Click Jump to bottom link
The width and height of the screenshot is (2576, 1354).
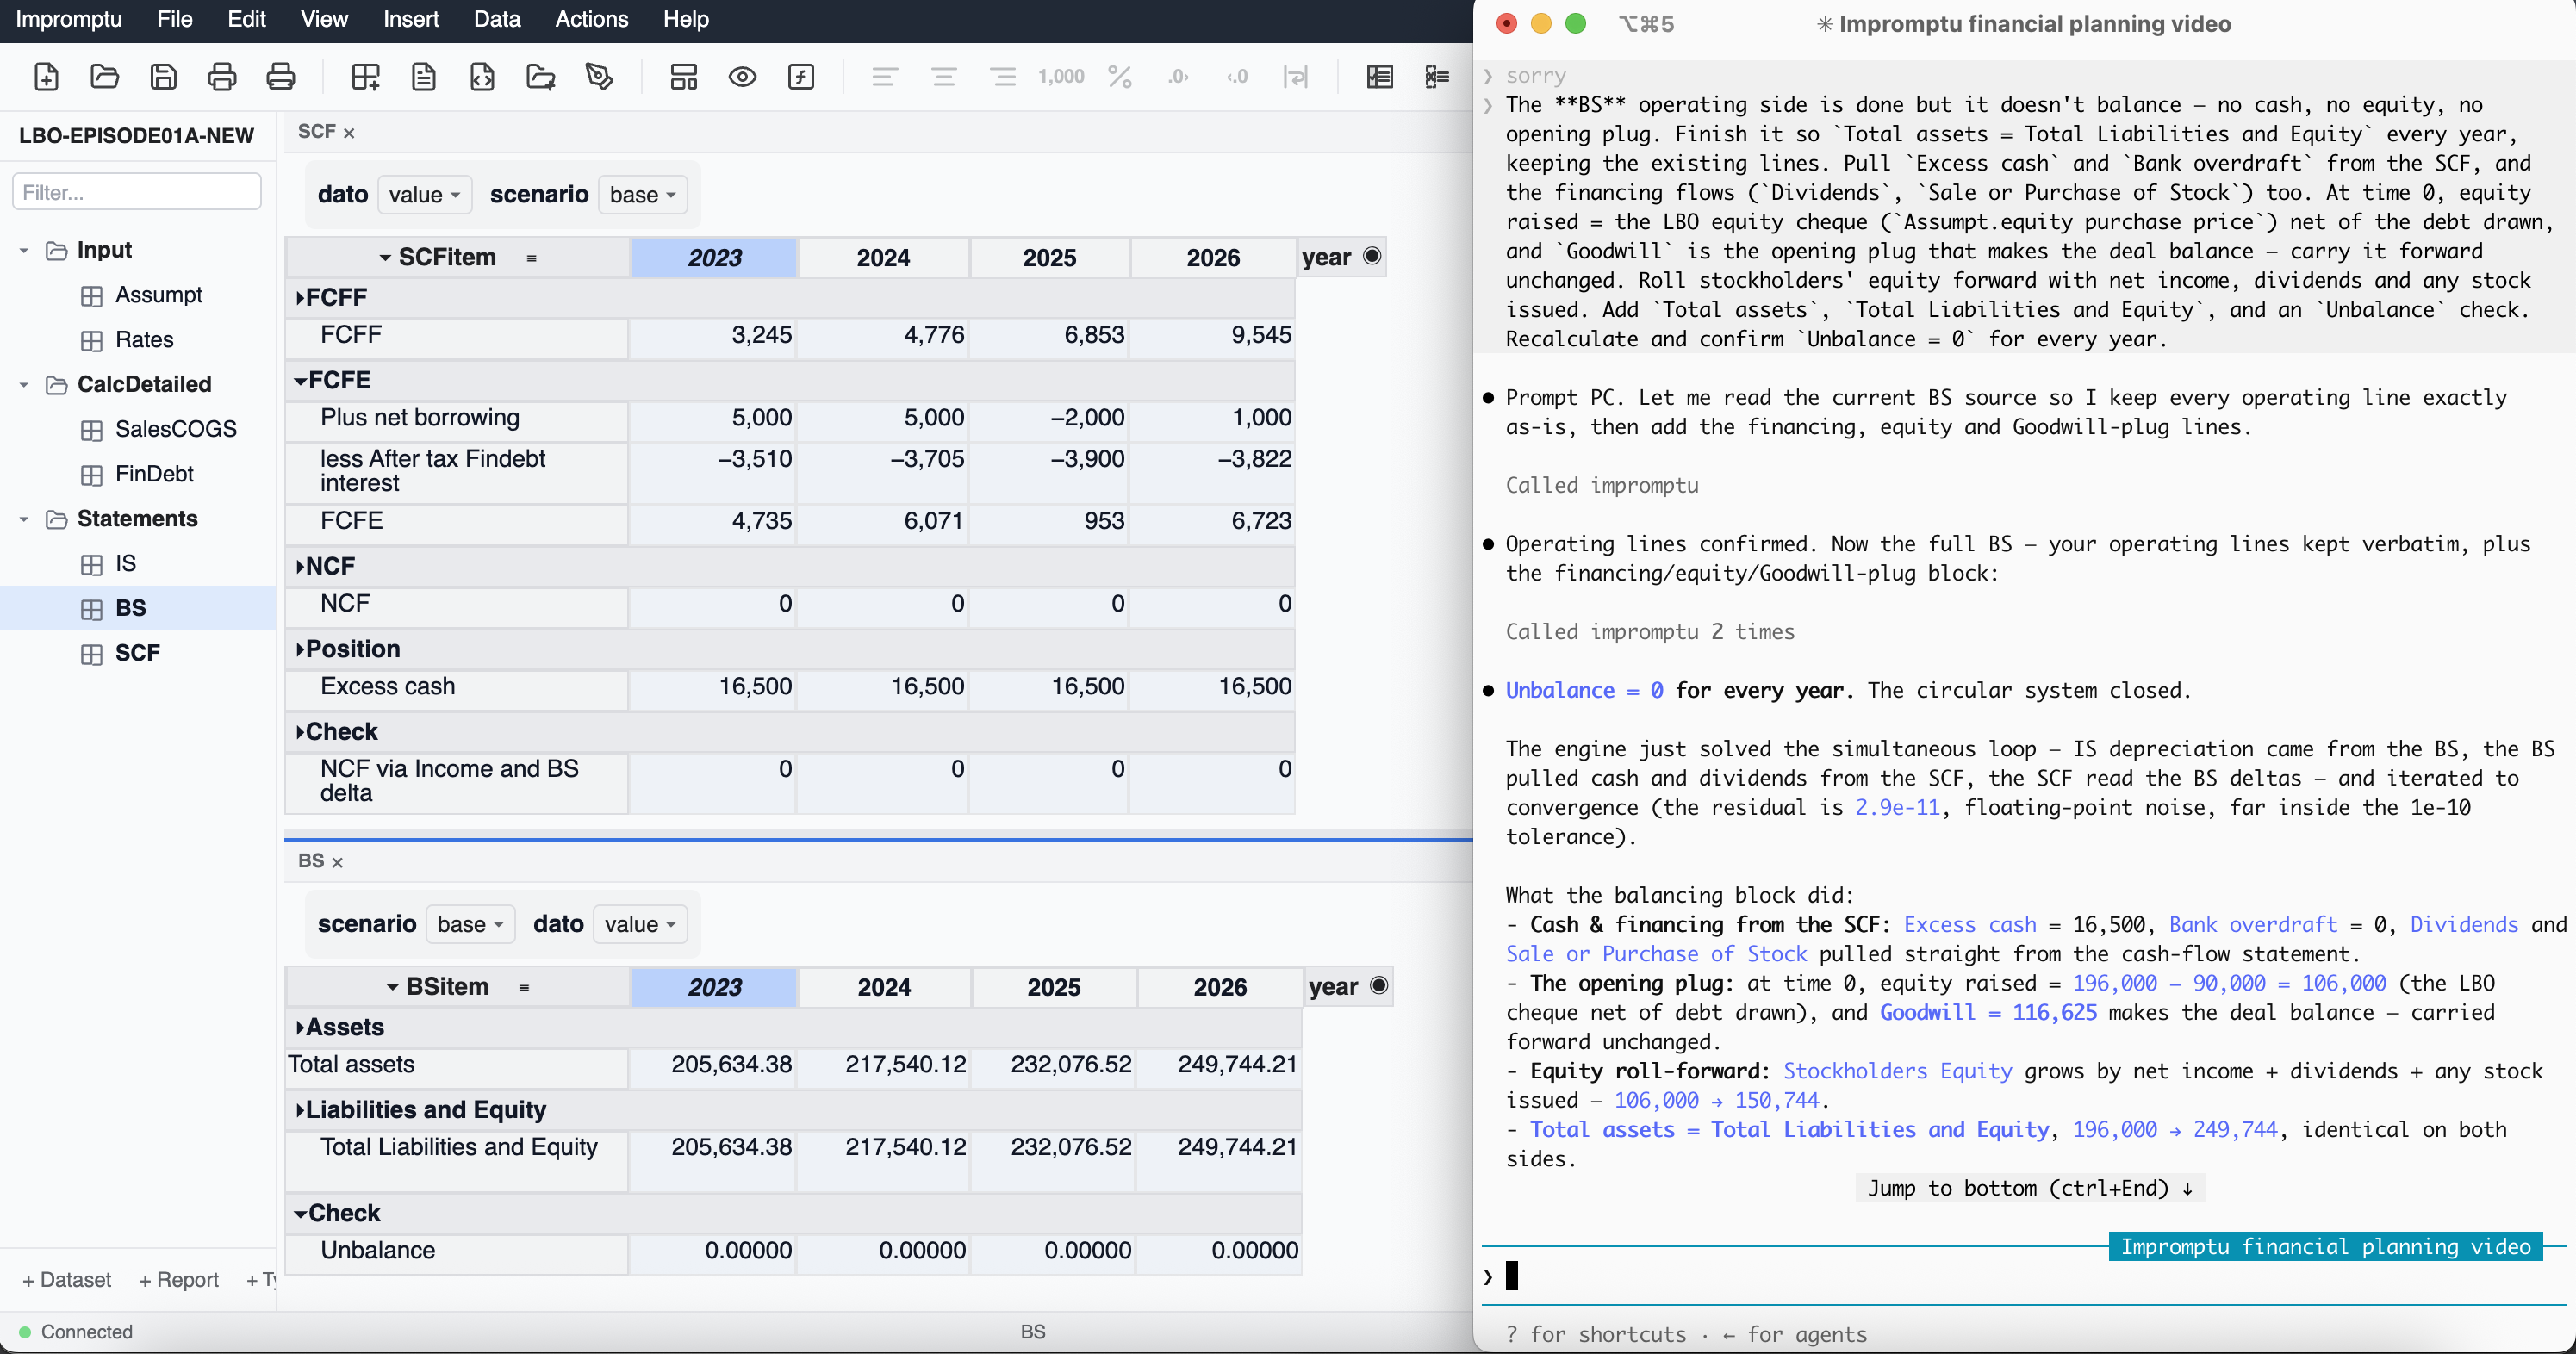2030,1188
